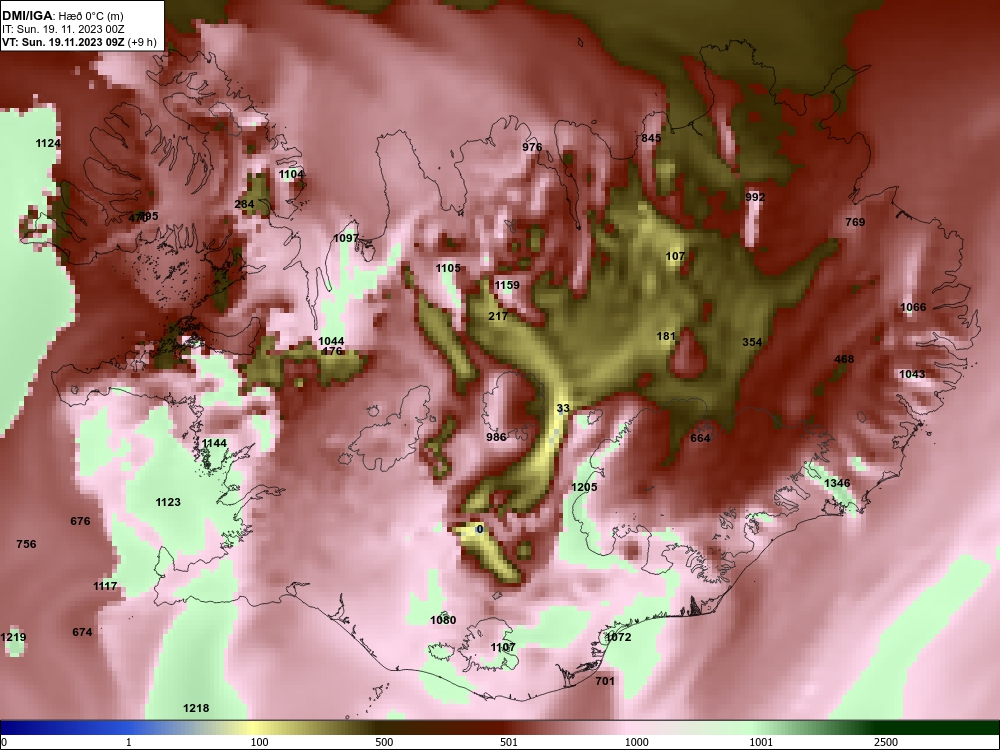This screenshot has width=1000, height=750.
Task: Click the map value 701
Action: tap(605, 681)
